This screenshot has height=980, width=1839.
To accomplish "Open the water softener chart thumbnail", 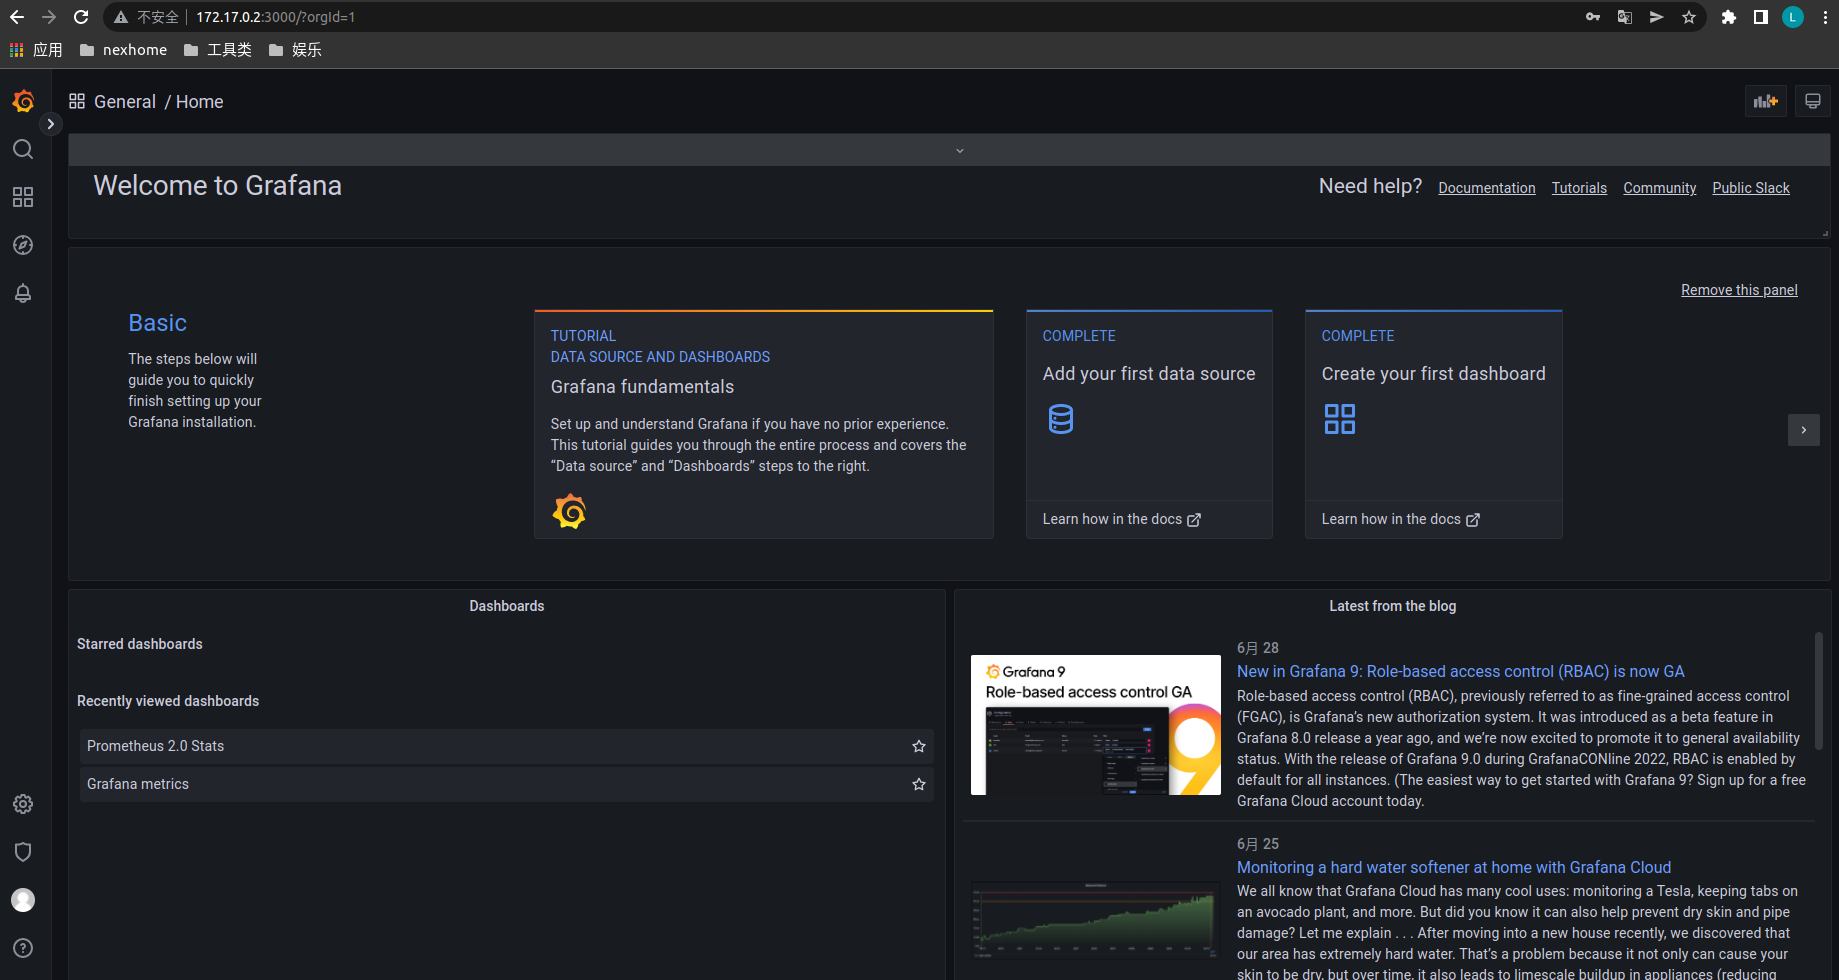I will (x=1096, y=921).
